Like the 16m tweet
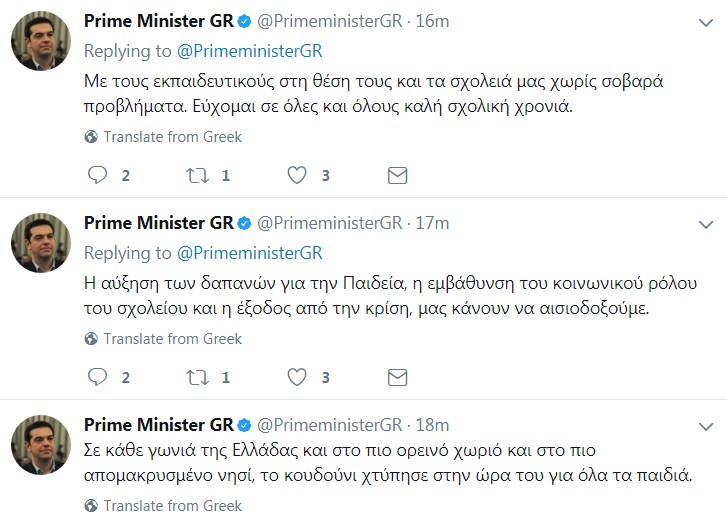 click(297, 175)
